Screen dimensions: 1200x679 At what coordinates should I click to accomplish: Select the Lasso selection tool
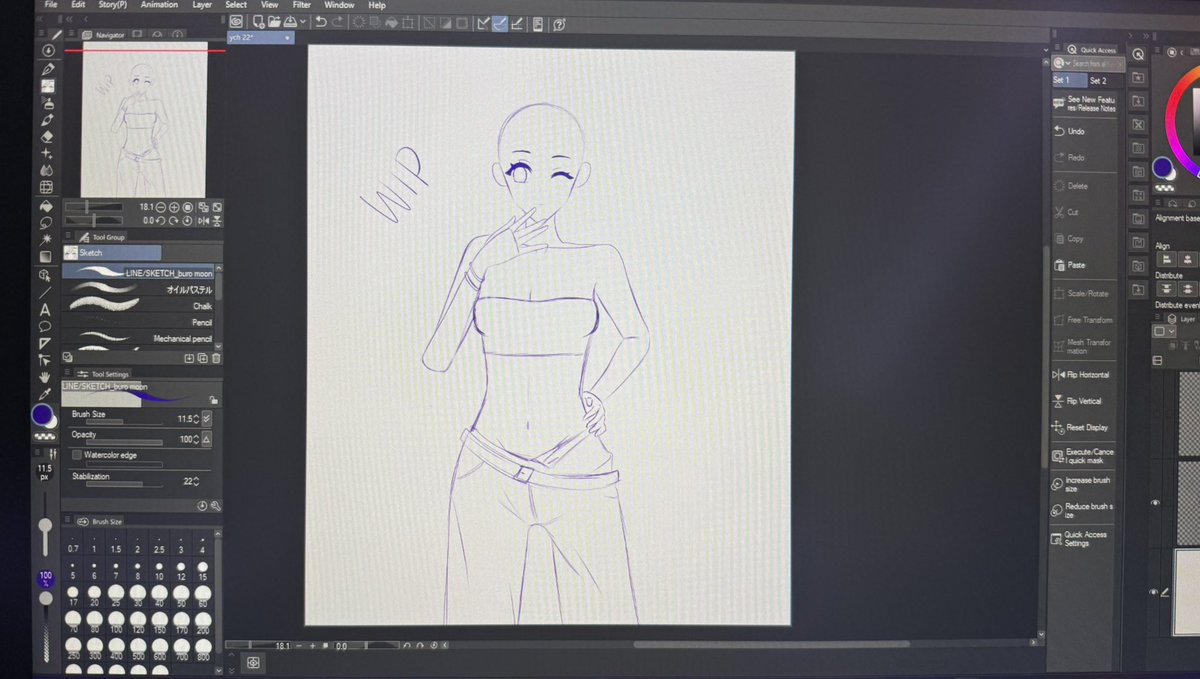coord(46,224)
